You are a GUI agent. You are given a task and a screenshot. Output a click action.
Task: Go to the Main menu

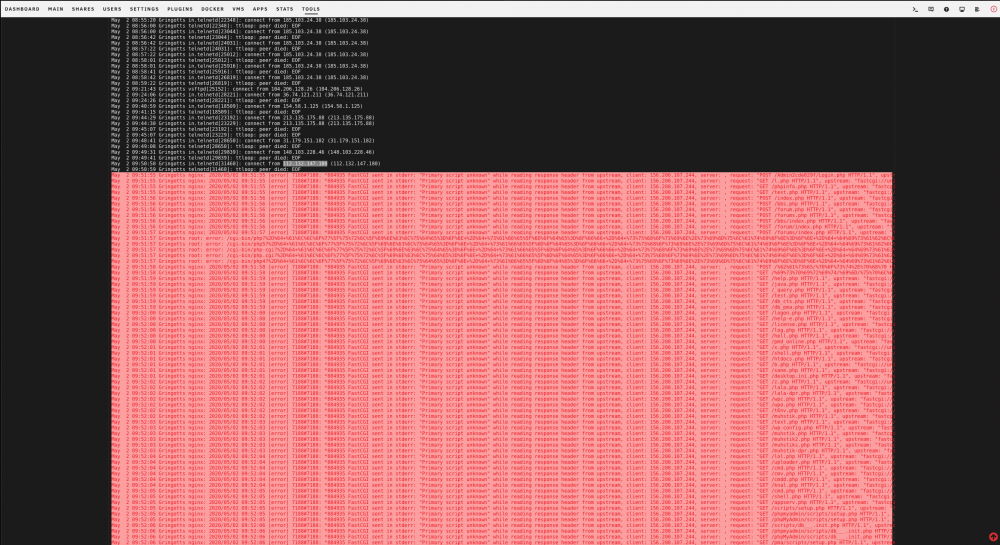[x=55, y=9]
